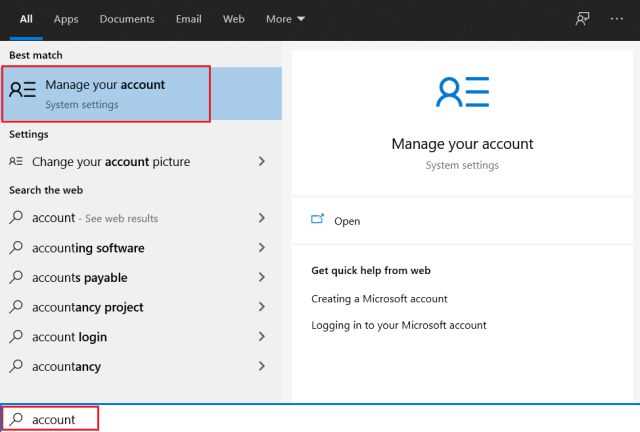Open Logging in to your Microsoft account link
Image resolution: width=640 pixels, height=432 pixels.
(x=399, y=325)
